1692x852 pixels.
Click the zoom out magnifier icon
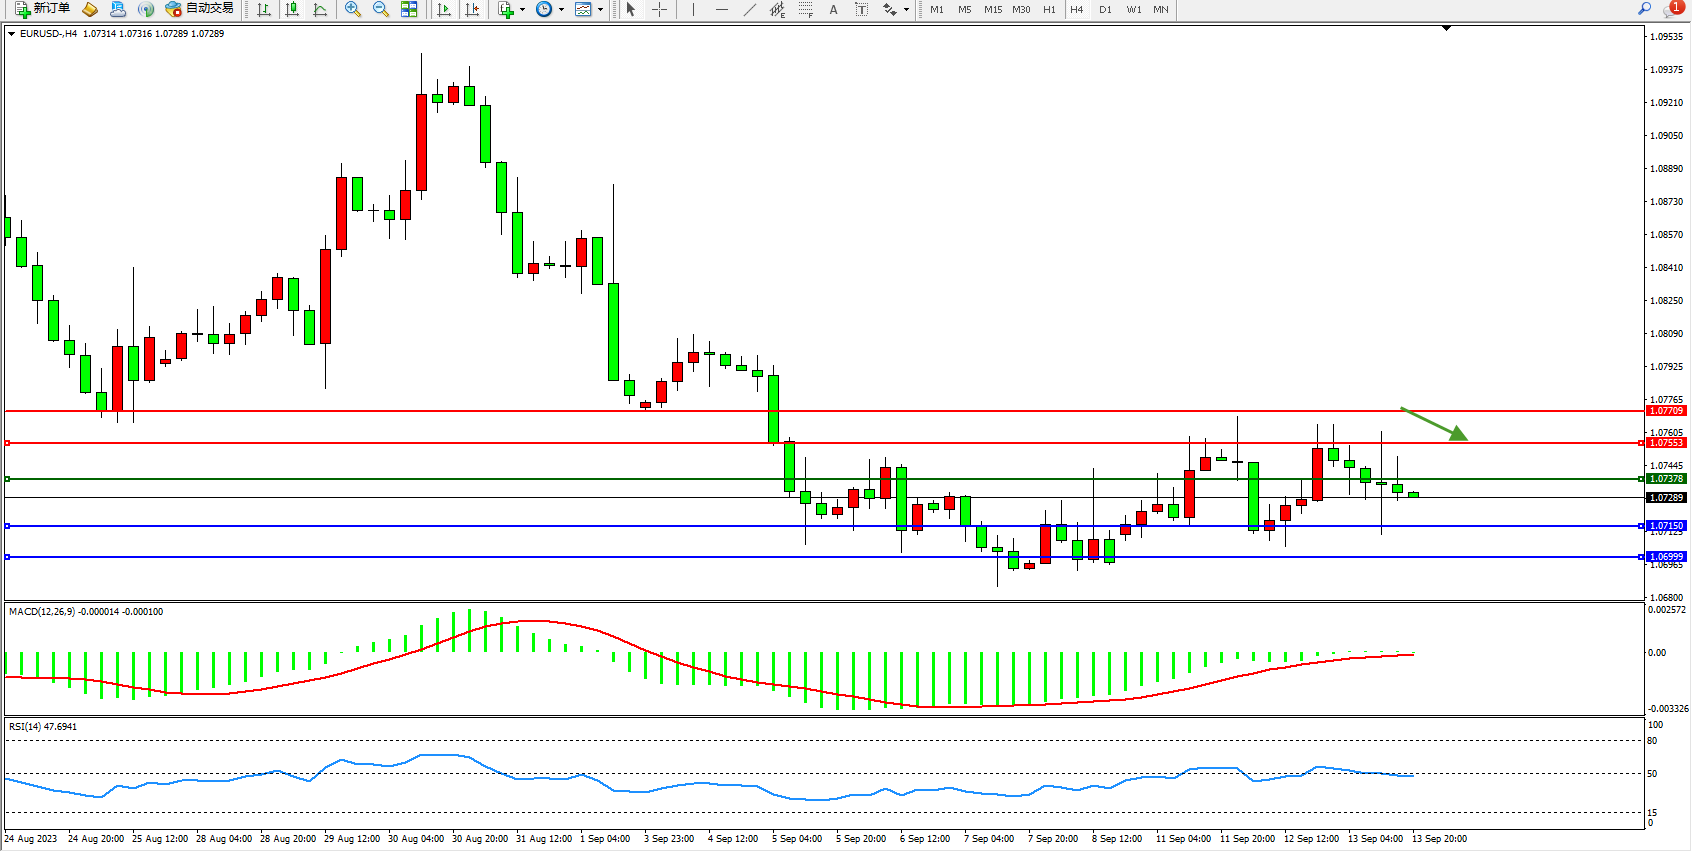(380, 9)
